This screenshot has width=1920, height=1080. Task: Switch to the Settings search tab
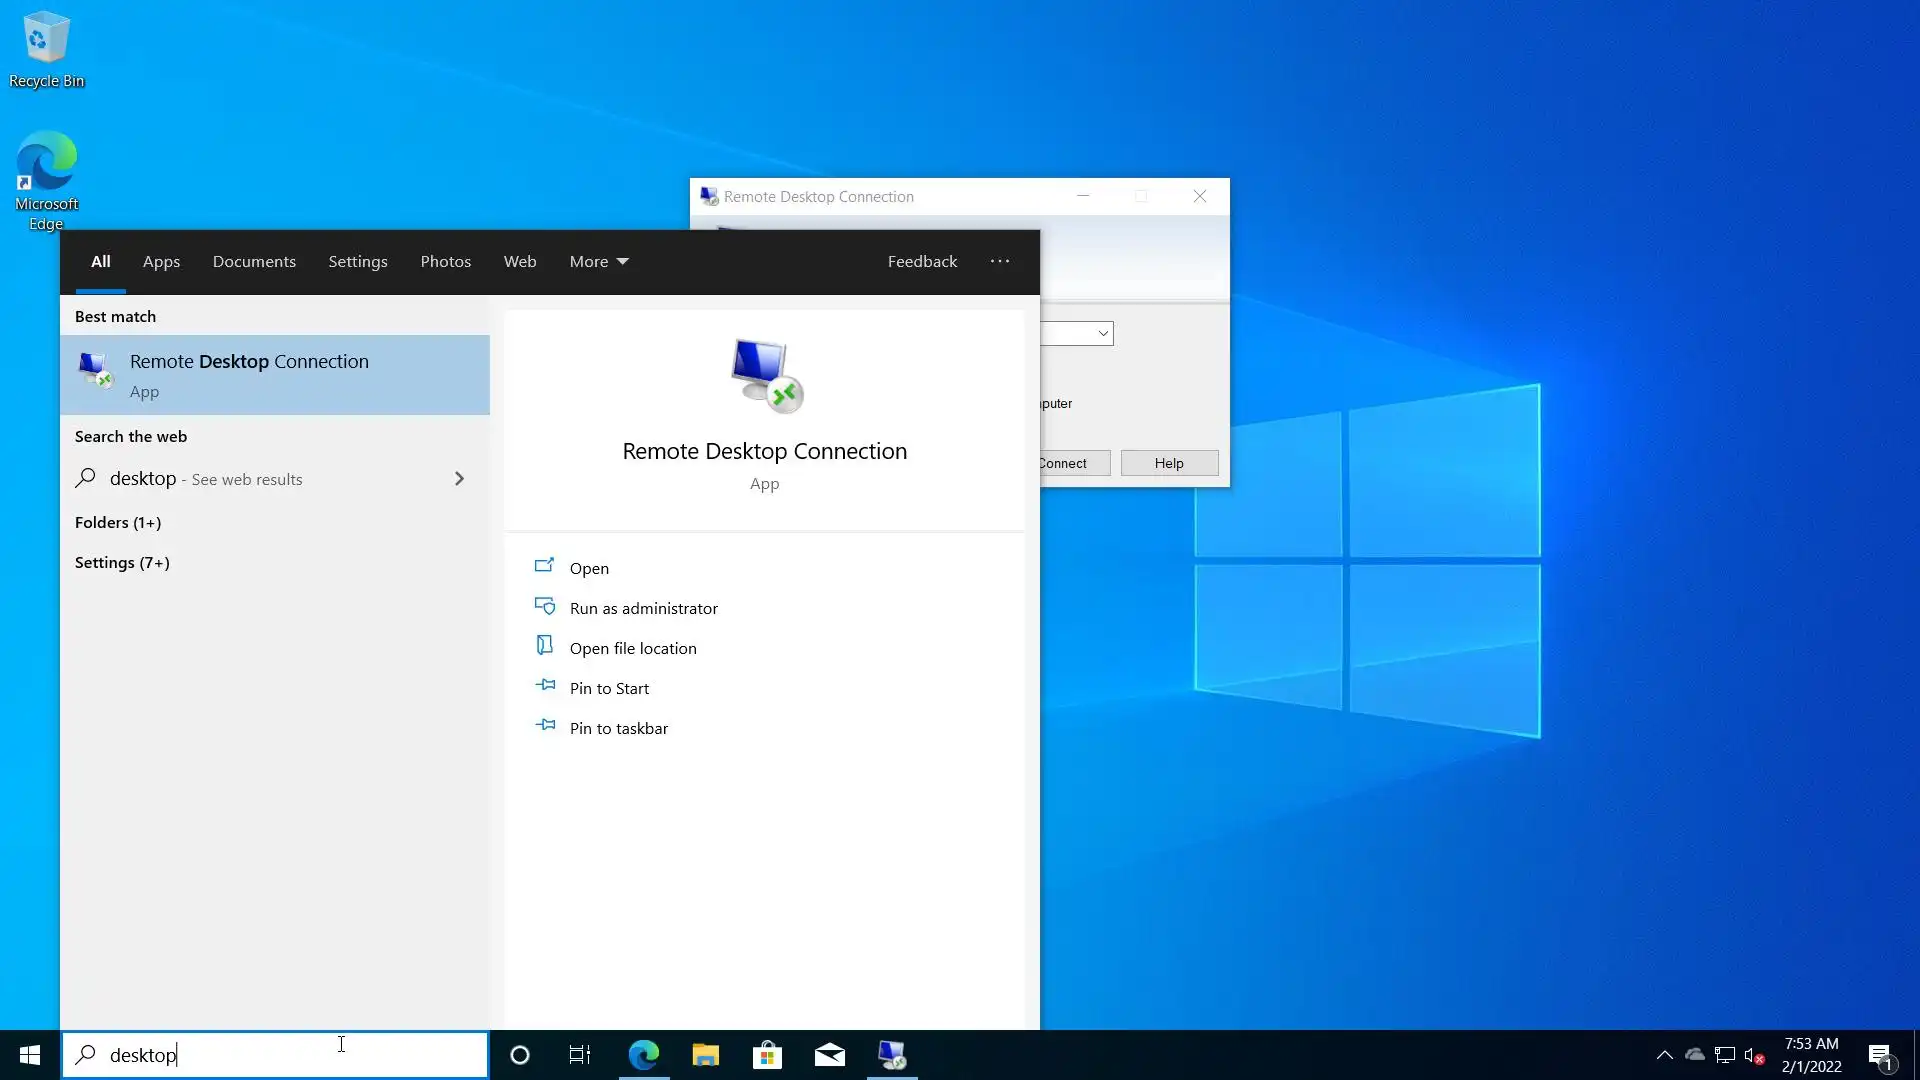tap(357, 261)
